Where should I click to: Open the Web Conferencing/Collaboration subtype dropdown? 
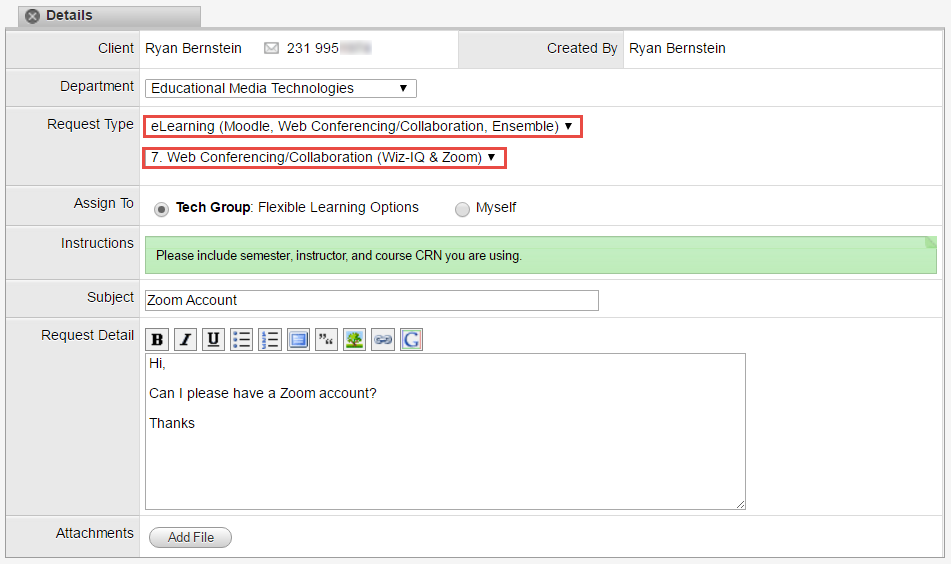click(324, 158)
